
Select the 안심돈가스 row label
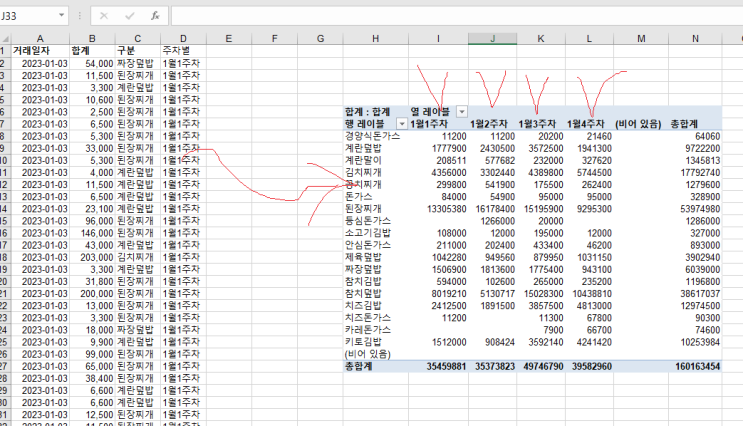click(x=368, y=245)
